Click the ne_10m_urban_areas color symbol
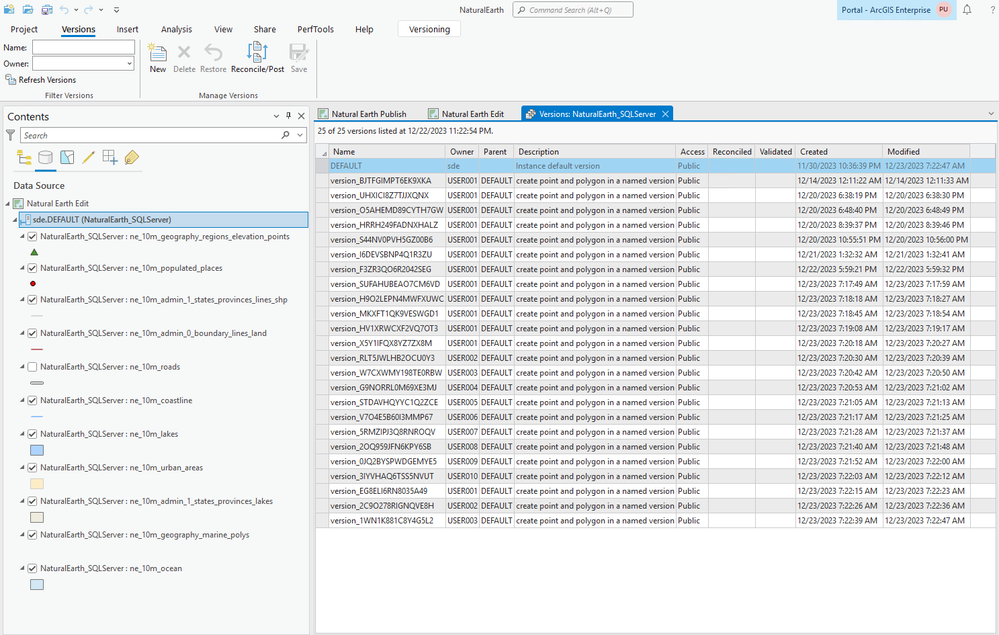999x635 pixels. (37, 484)
